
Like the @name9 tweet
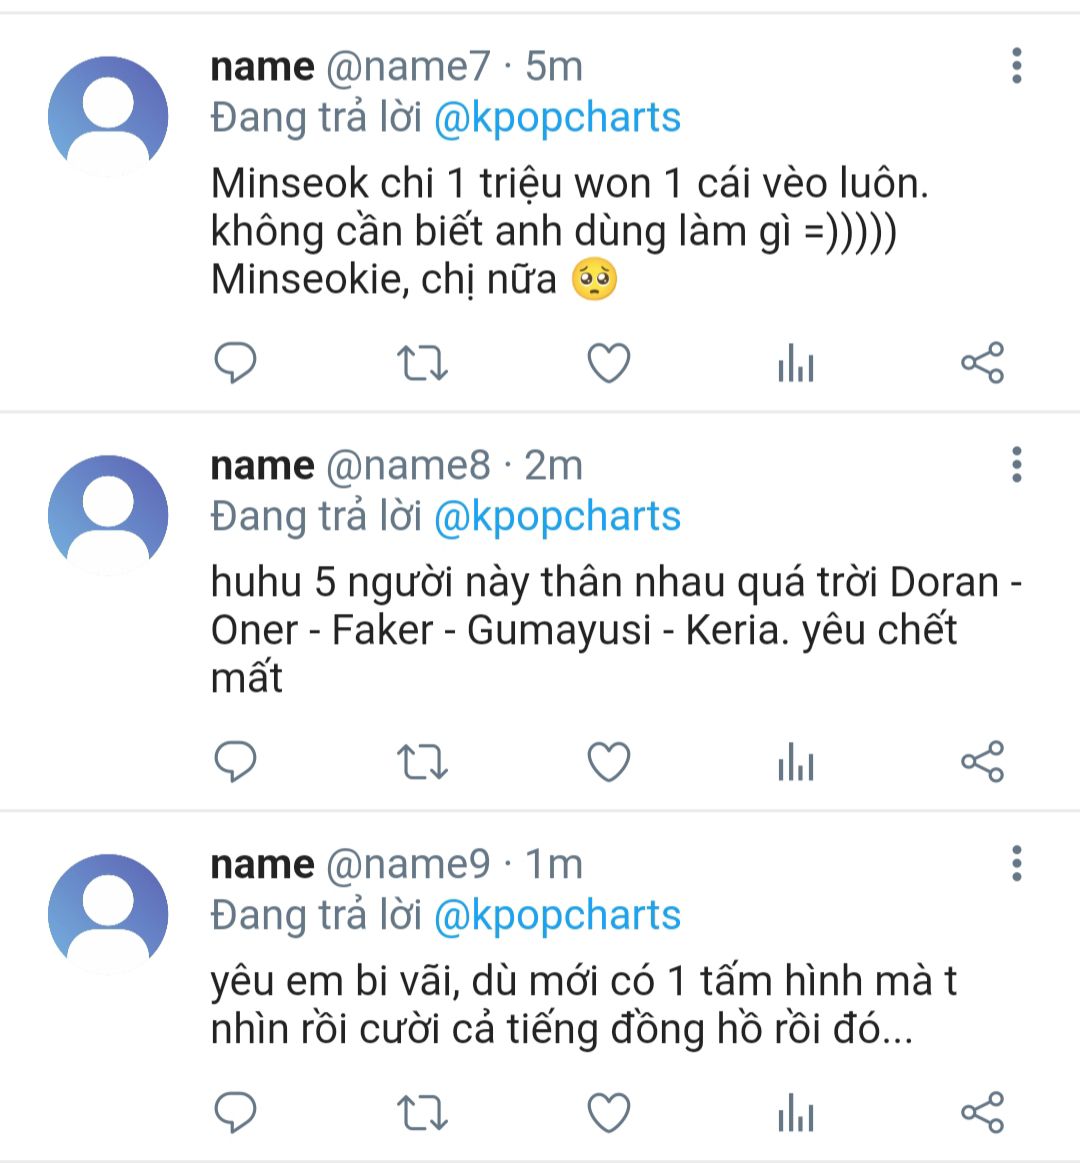[x=609, y=1113]
